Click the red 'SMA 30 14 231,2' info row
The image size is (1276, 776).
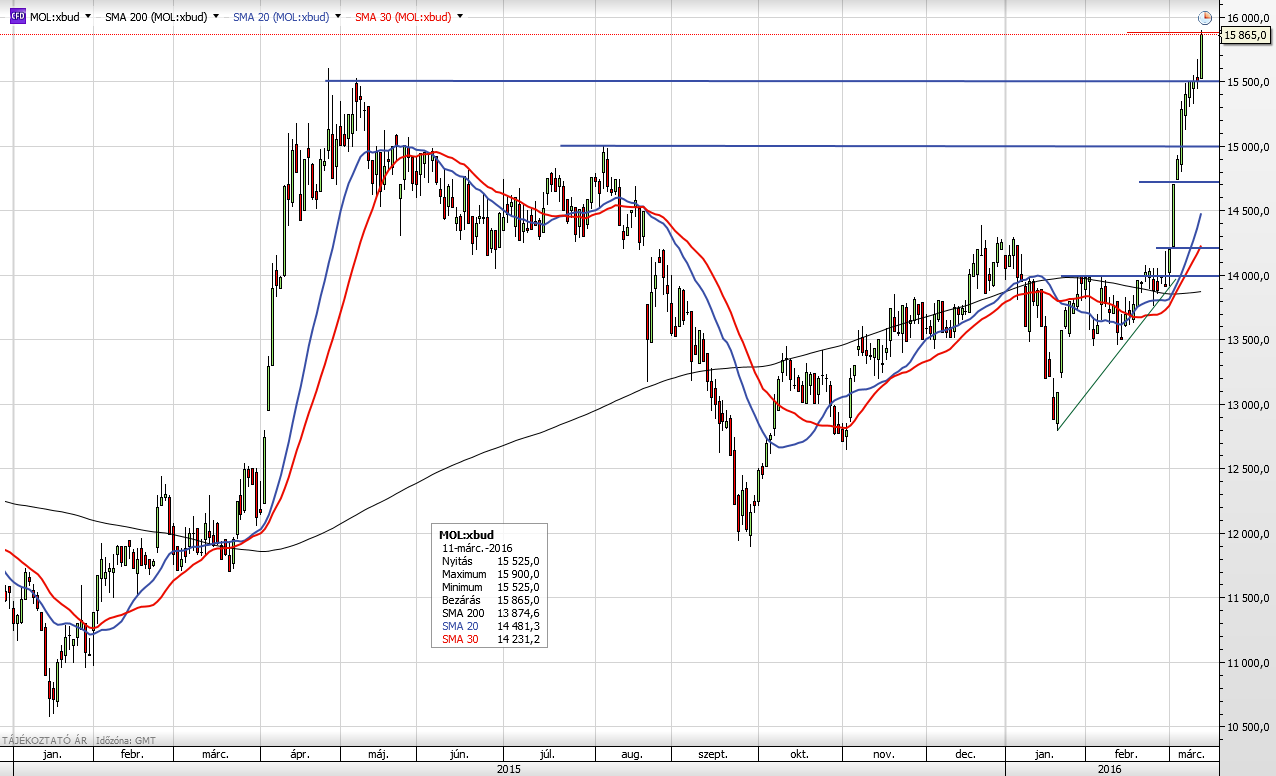490,639
